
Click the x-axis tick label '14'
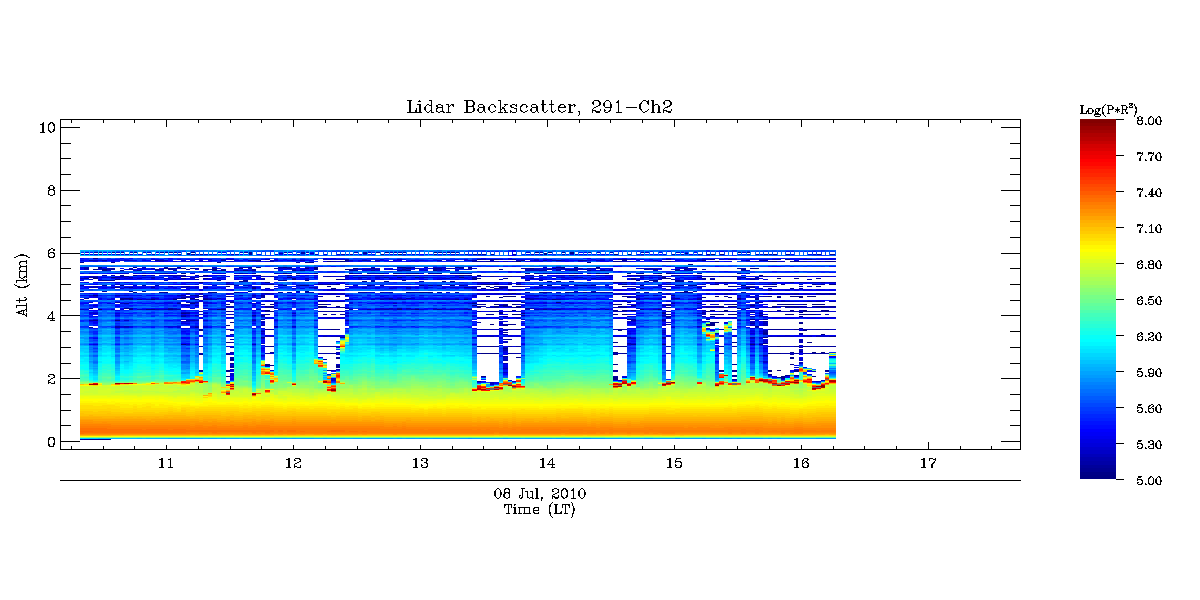pyautogui.click(x=547, y=463)
